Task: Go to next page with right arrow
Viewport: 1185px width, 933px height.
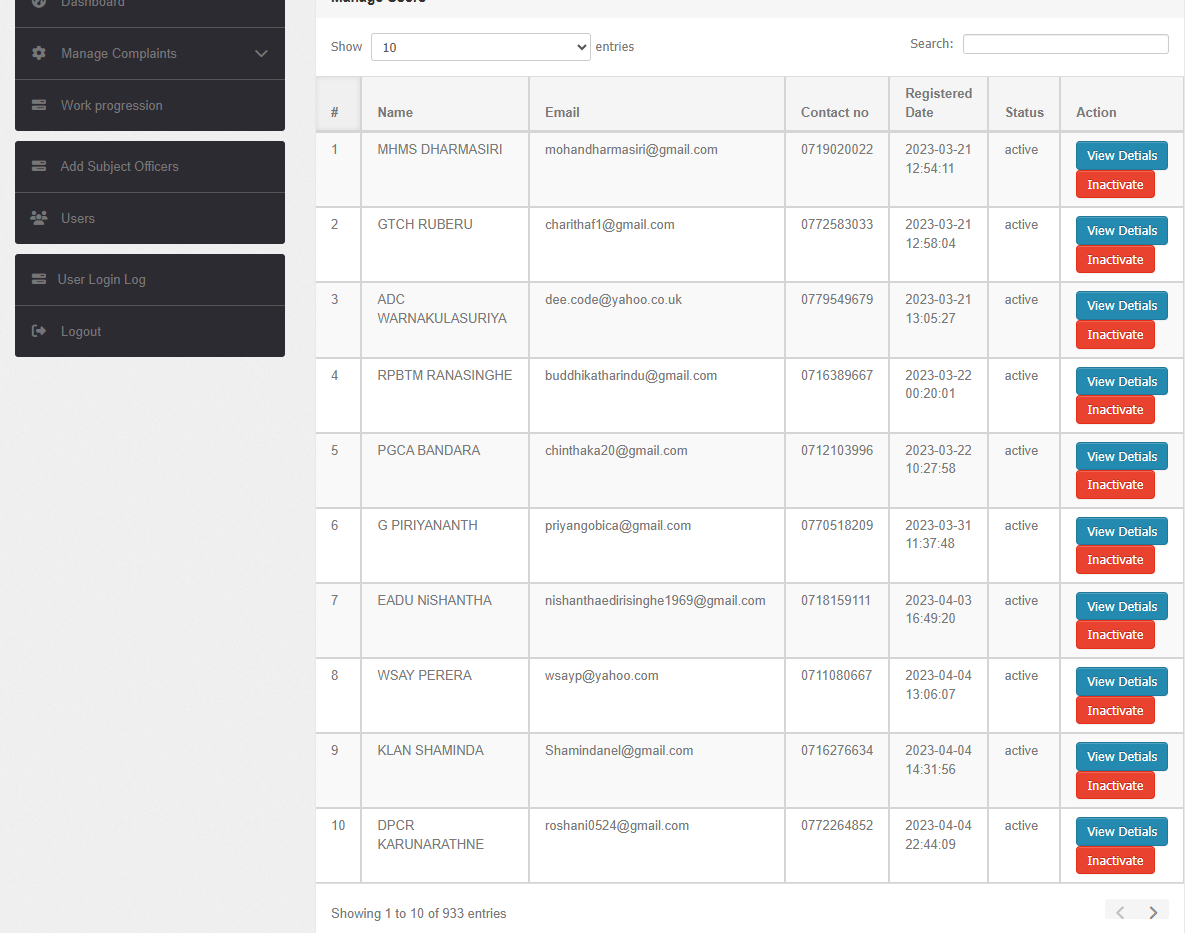Action: point(1153,913)
